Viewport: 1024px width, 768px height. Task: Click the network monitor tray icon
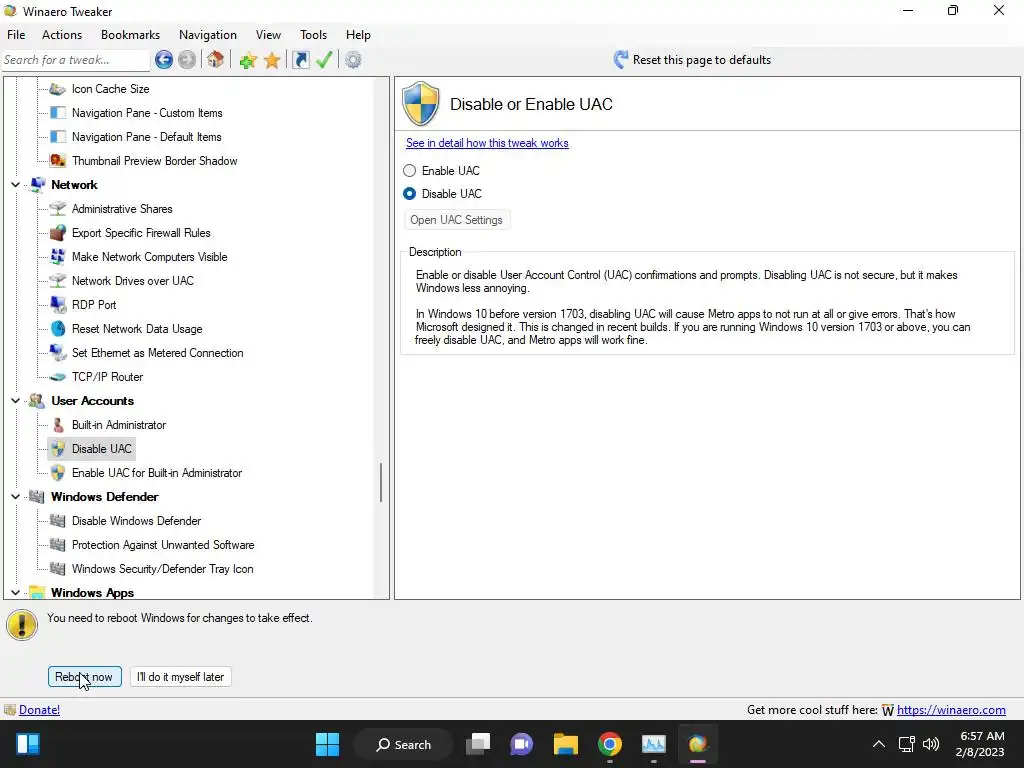[906, 744]
